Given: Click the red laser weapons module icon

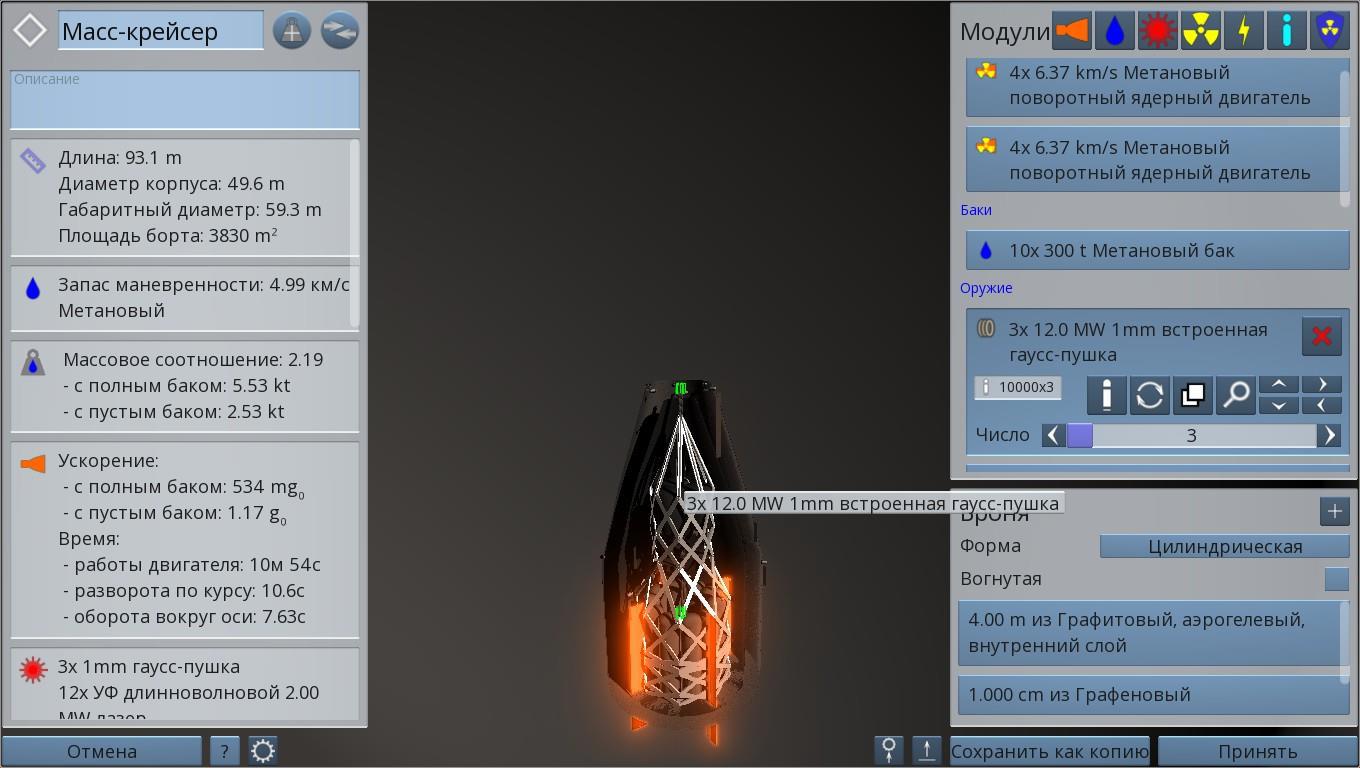Looking at the screenshot, I should [x=1158, y=31].
